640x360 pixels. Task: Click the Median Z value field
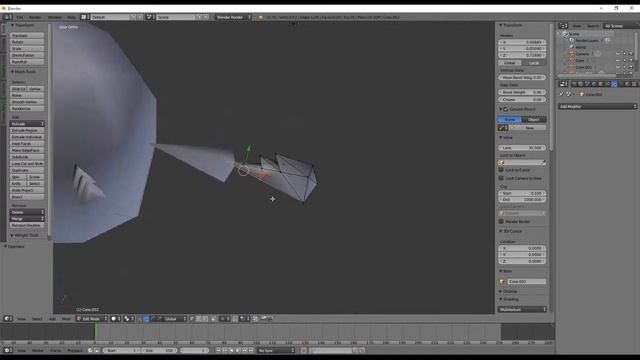pos(522,55)
